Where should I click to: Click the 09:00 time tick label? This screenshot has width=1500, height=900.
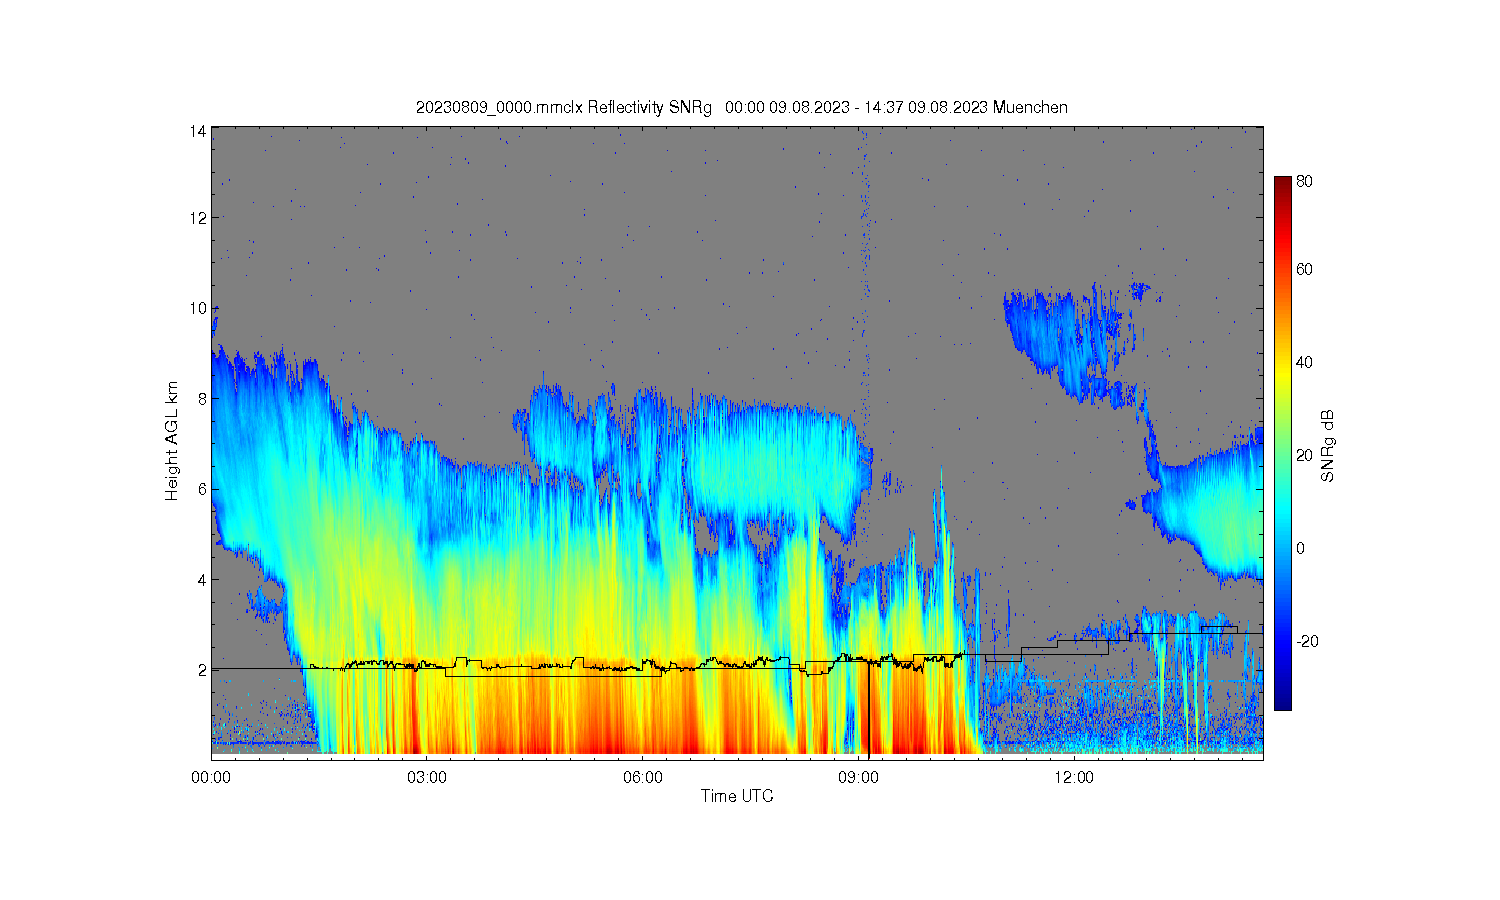pyautogui.click(x=858, y=777)
